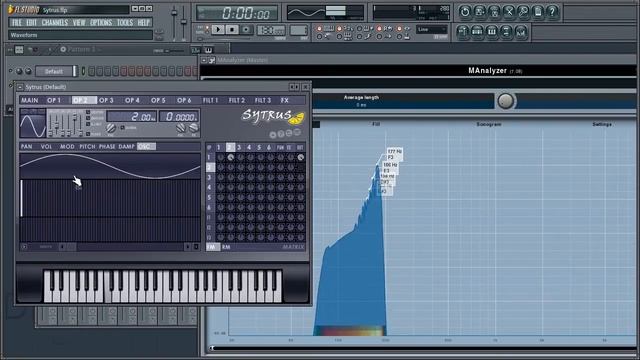This screenshot has width=640, height=360.
Task: Select the OP 6 operator tab
Action: [x=184, y=100]
